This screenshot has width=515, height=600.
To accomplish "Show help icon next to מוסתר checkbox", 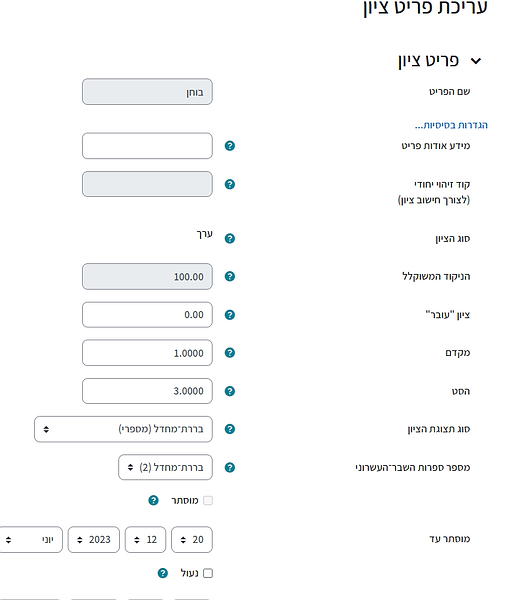I will pyautogui.click(x=153, y=500).
